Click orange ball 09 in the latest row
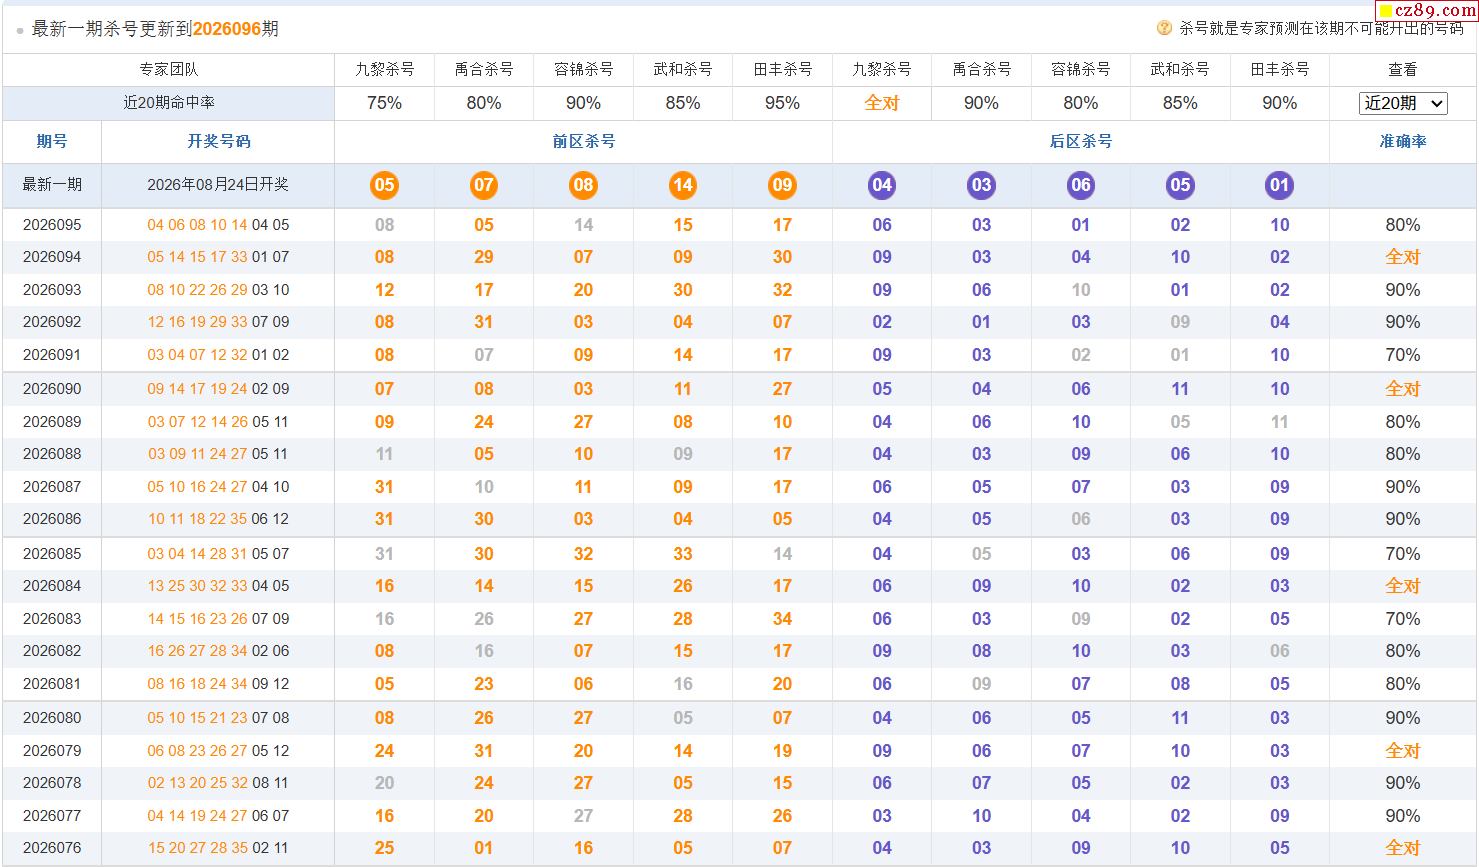The height and width of the screenshot is (867, 1479). tap(782, 185)
